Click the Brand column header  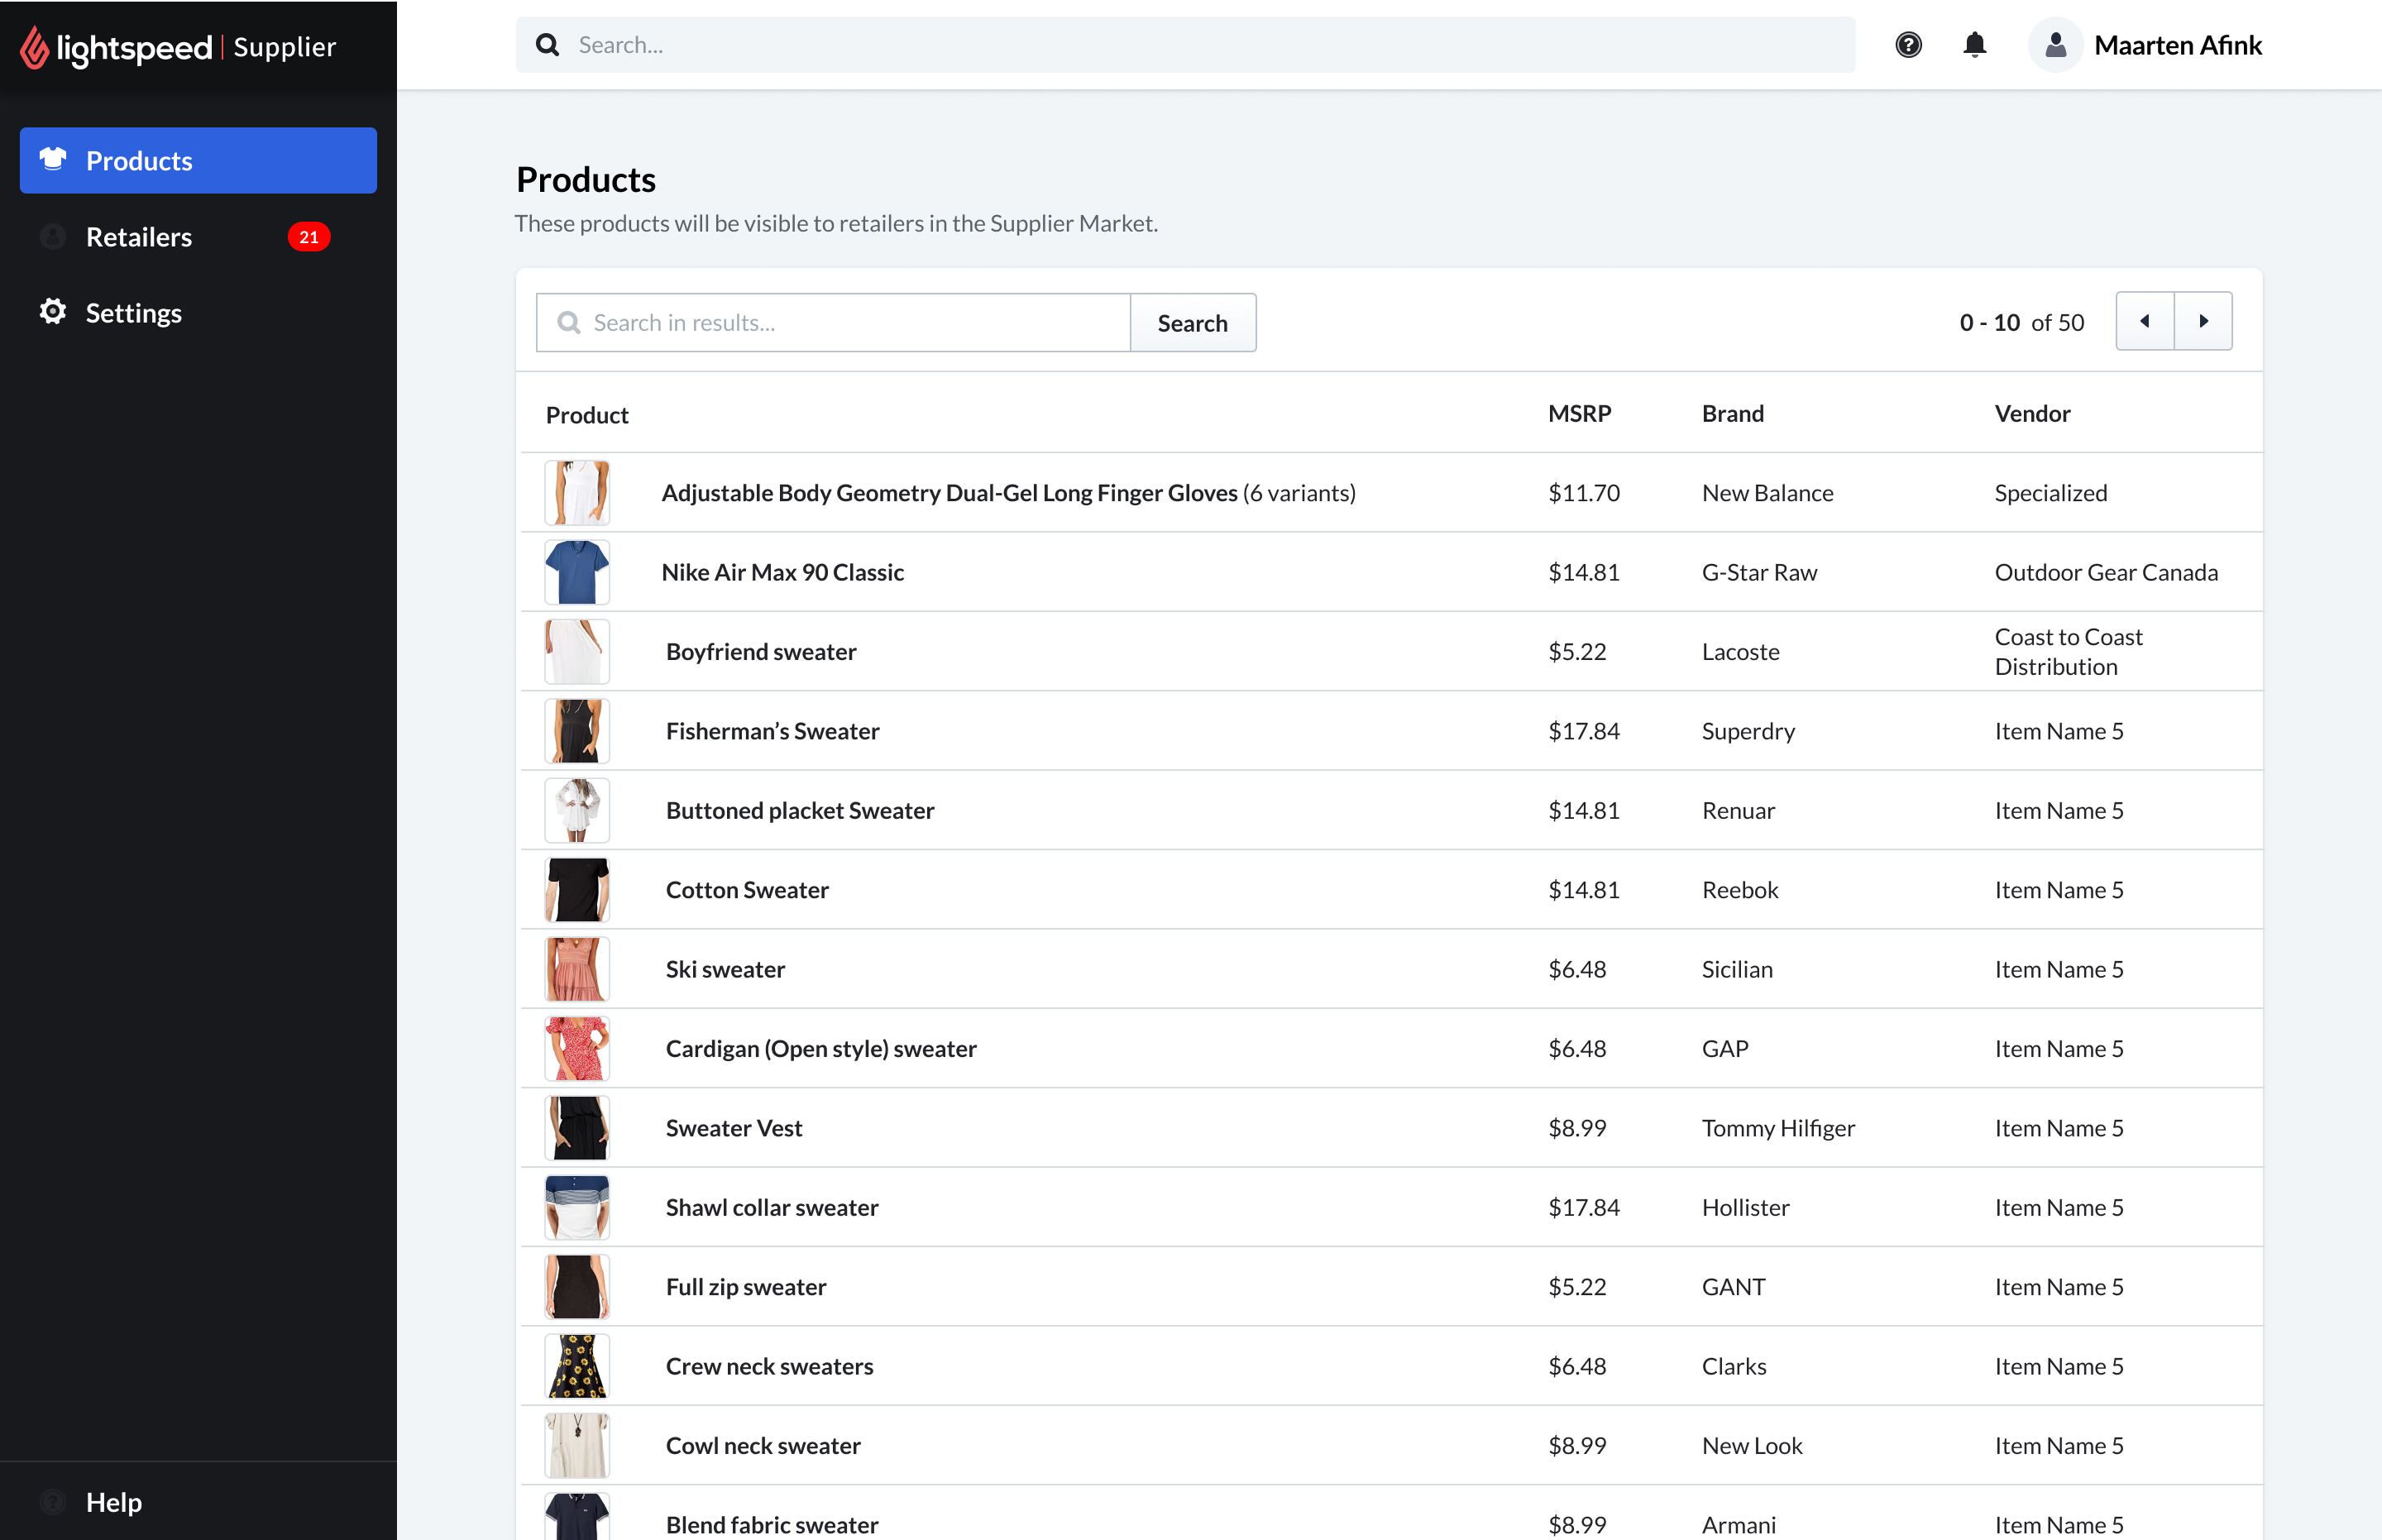point(1732,413)
